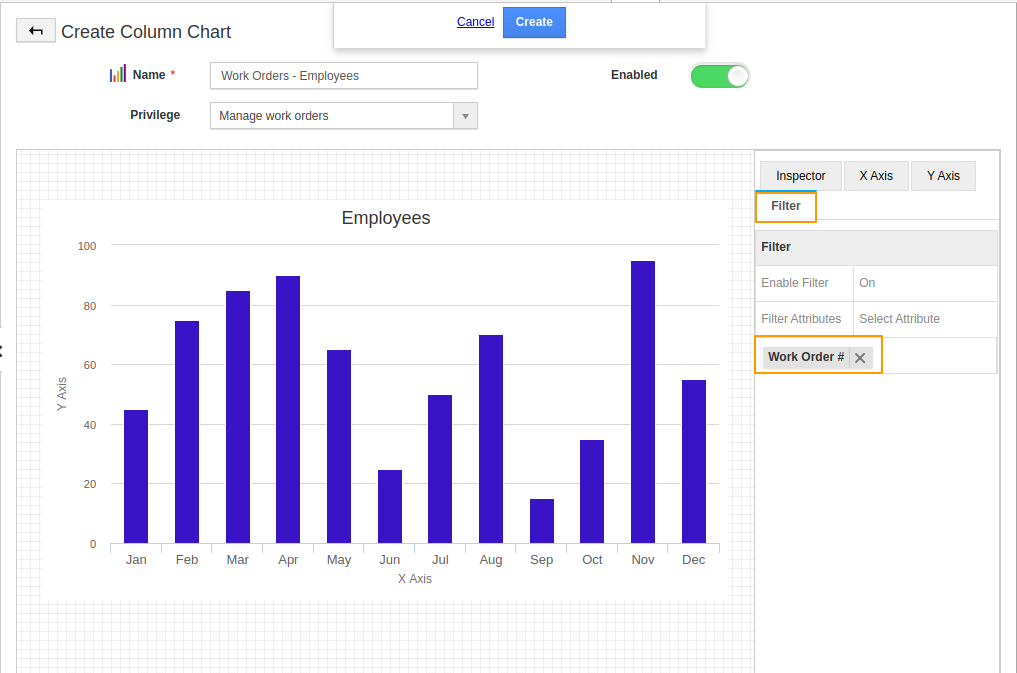Screen dimensions: 1017x673
Task: Click the Work Order # filter chip
Action: 805,357
